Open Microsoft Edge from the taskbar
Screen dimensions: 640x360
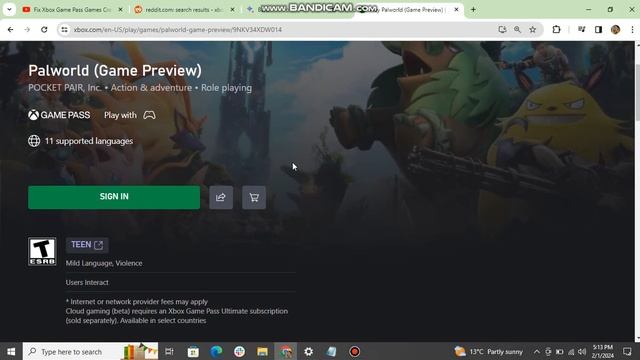point(216,351)
